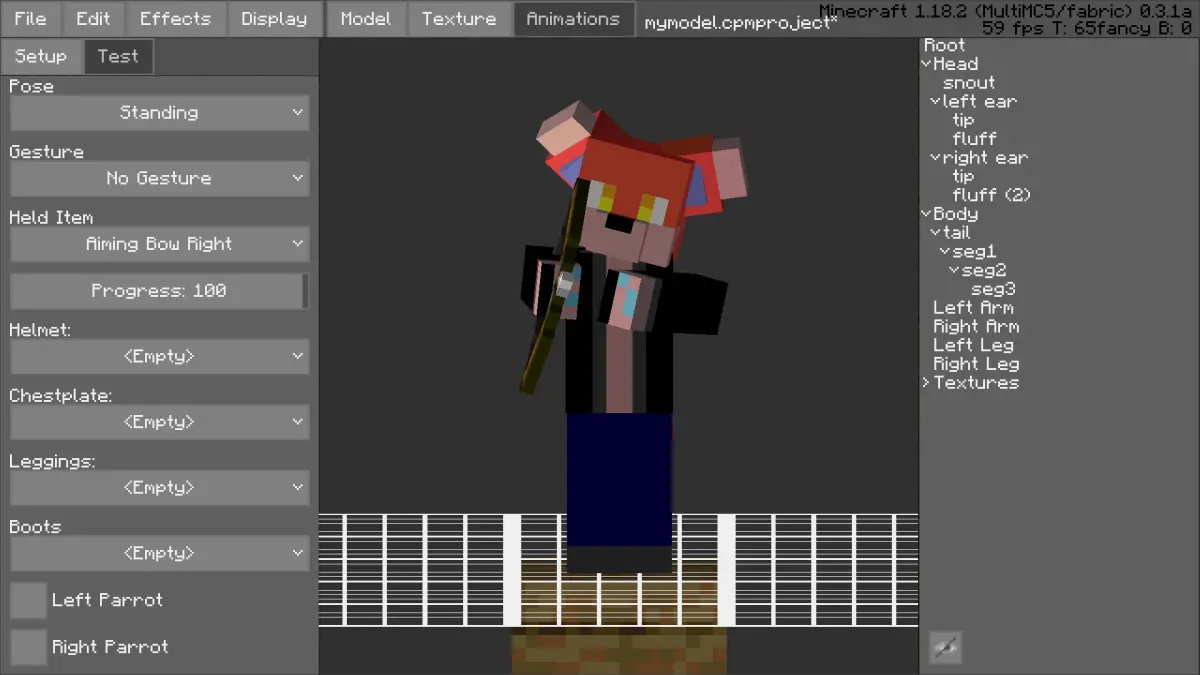Select tip under left ear

[x=963, y=121]
